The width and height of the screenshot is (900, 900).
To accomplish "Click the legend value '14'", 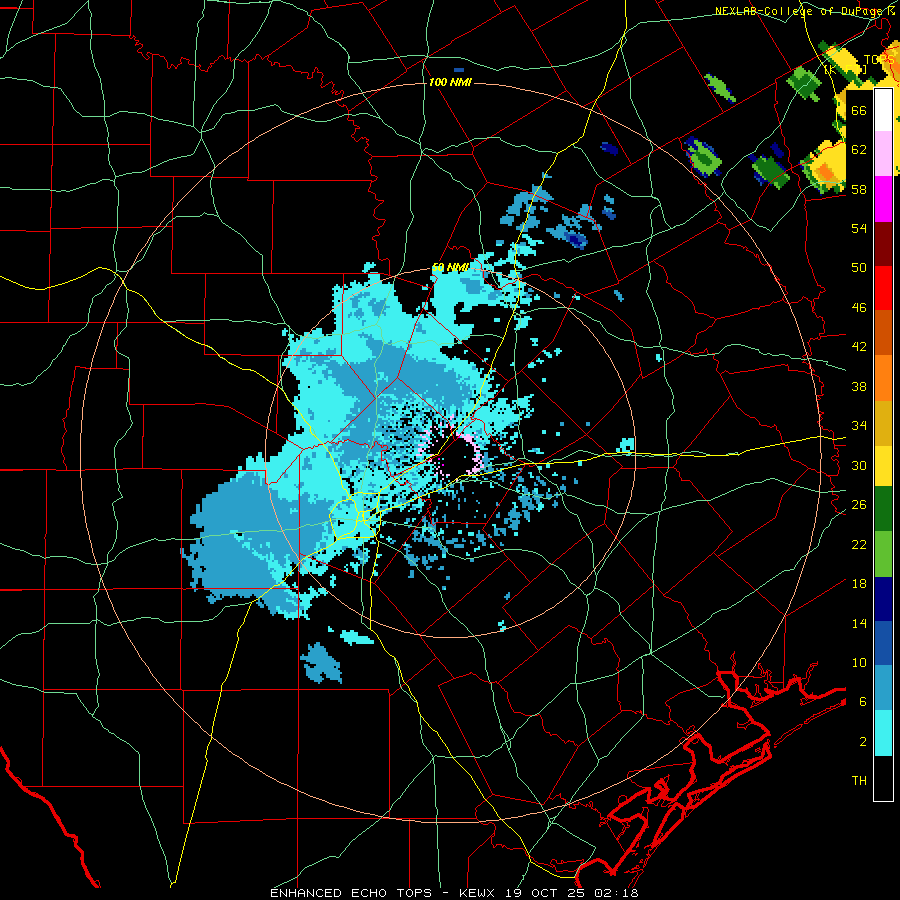I will click(x=859, y=623).
